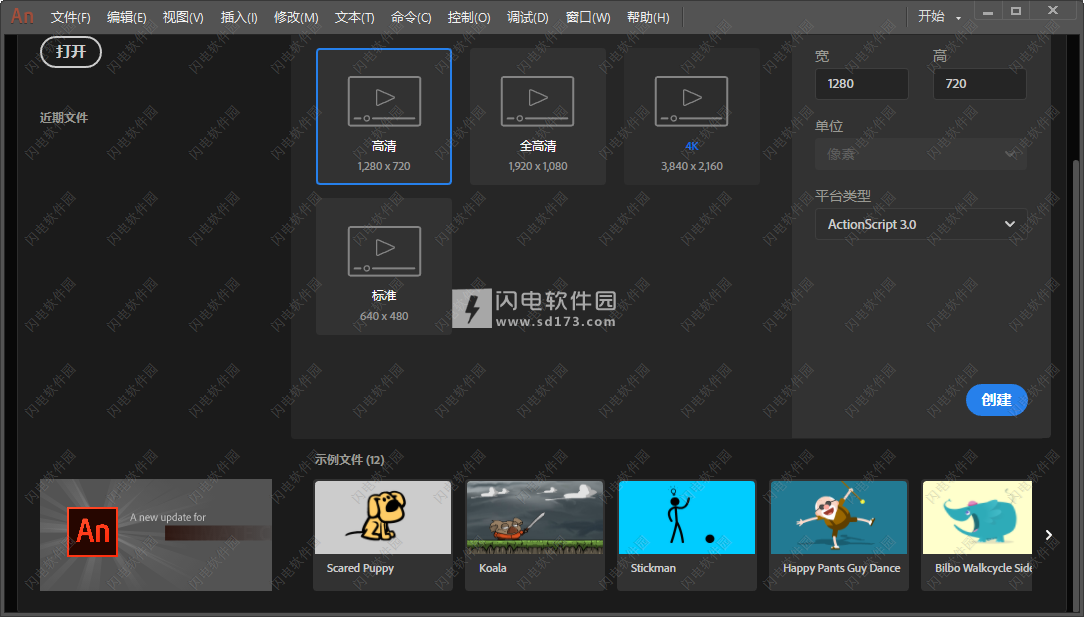Click the Adobe Animate logo icon in title bar
The width and height of the screenshot is (1084, 617).
pos(22,16)
